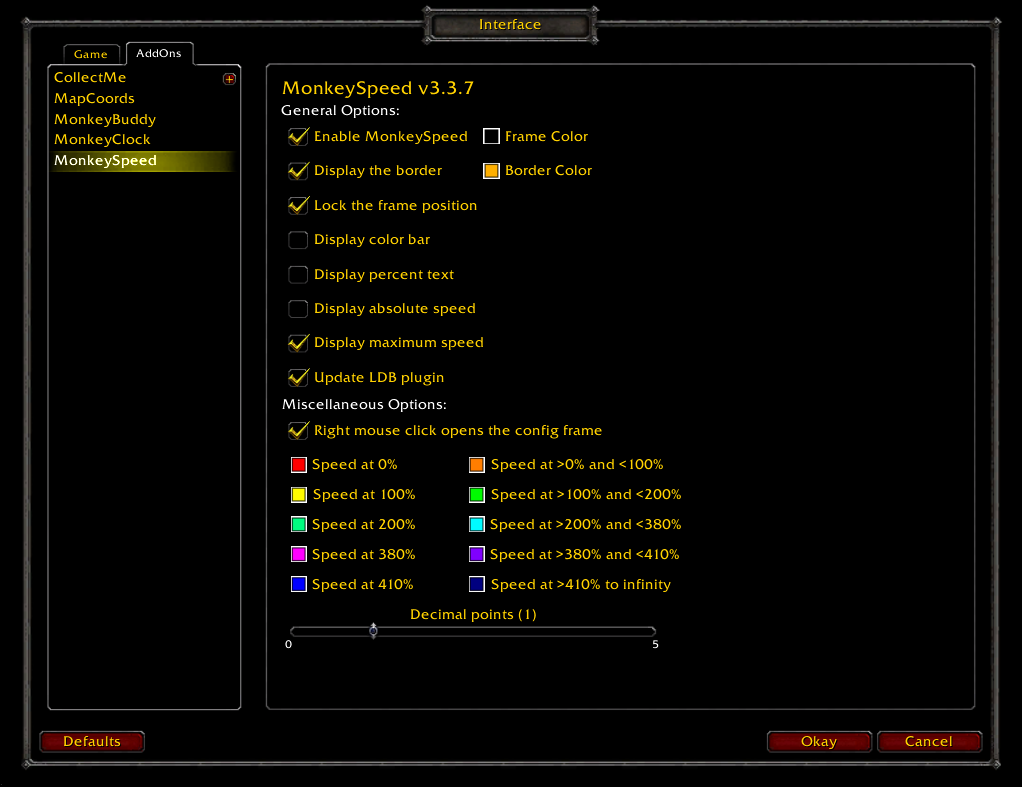Click the red Speed at 0% swatch

[298, 465]
